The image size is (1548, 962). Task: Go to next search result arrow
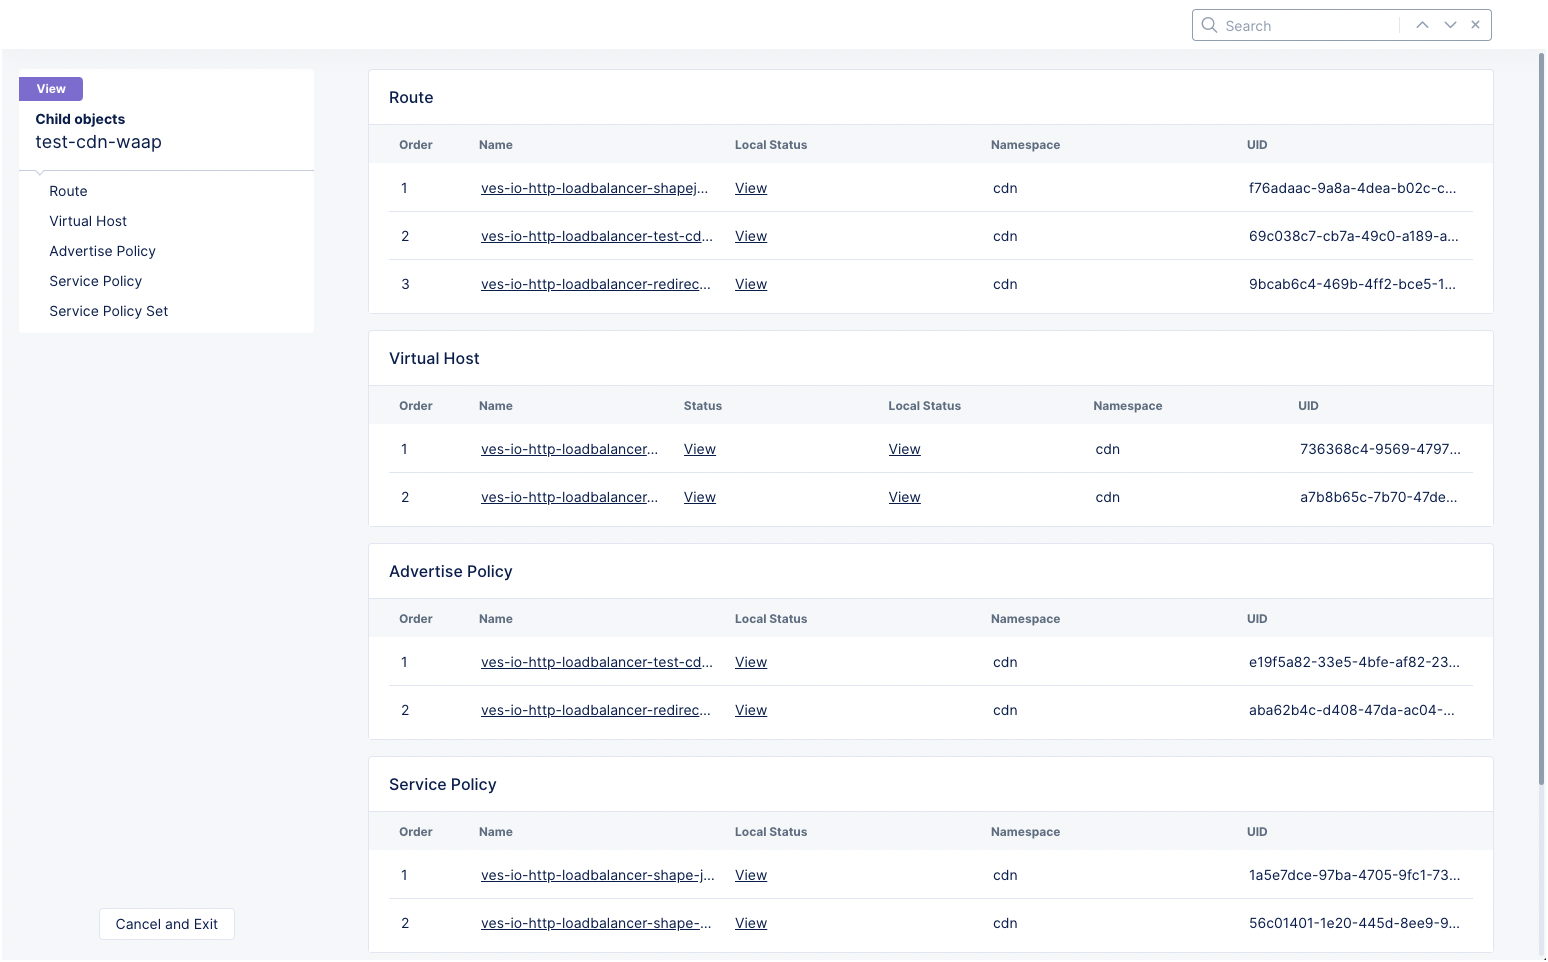pyautogui.click(x=1450, y=25)
